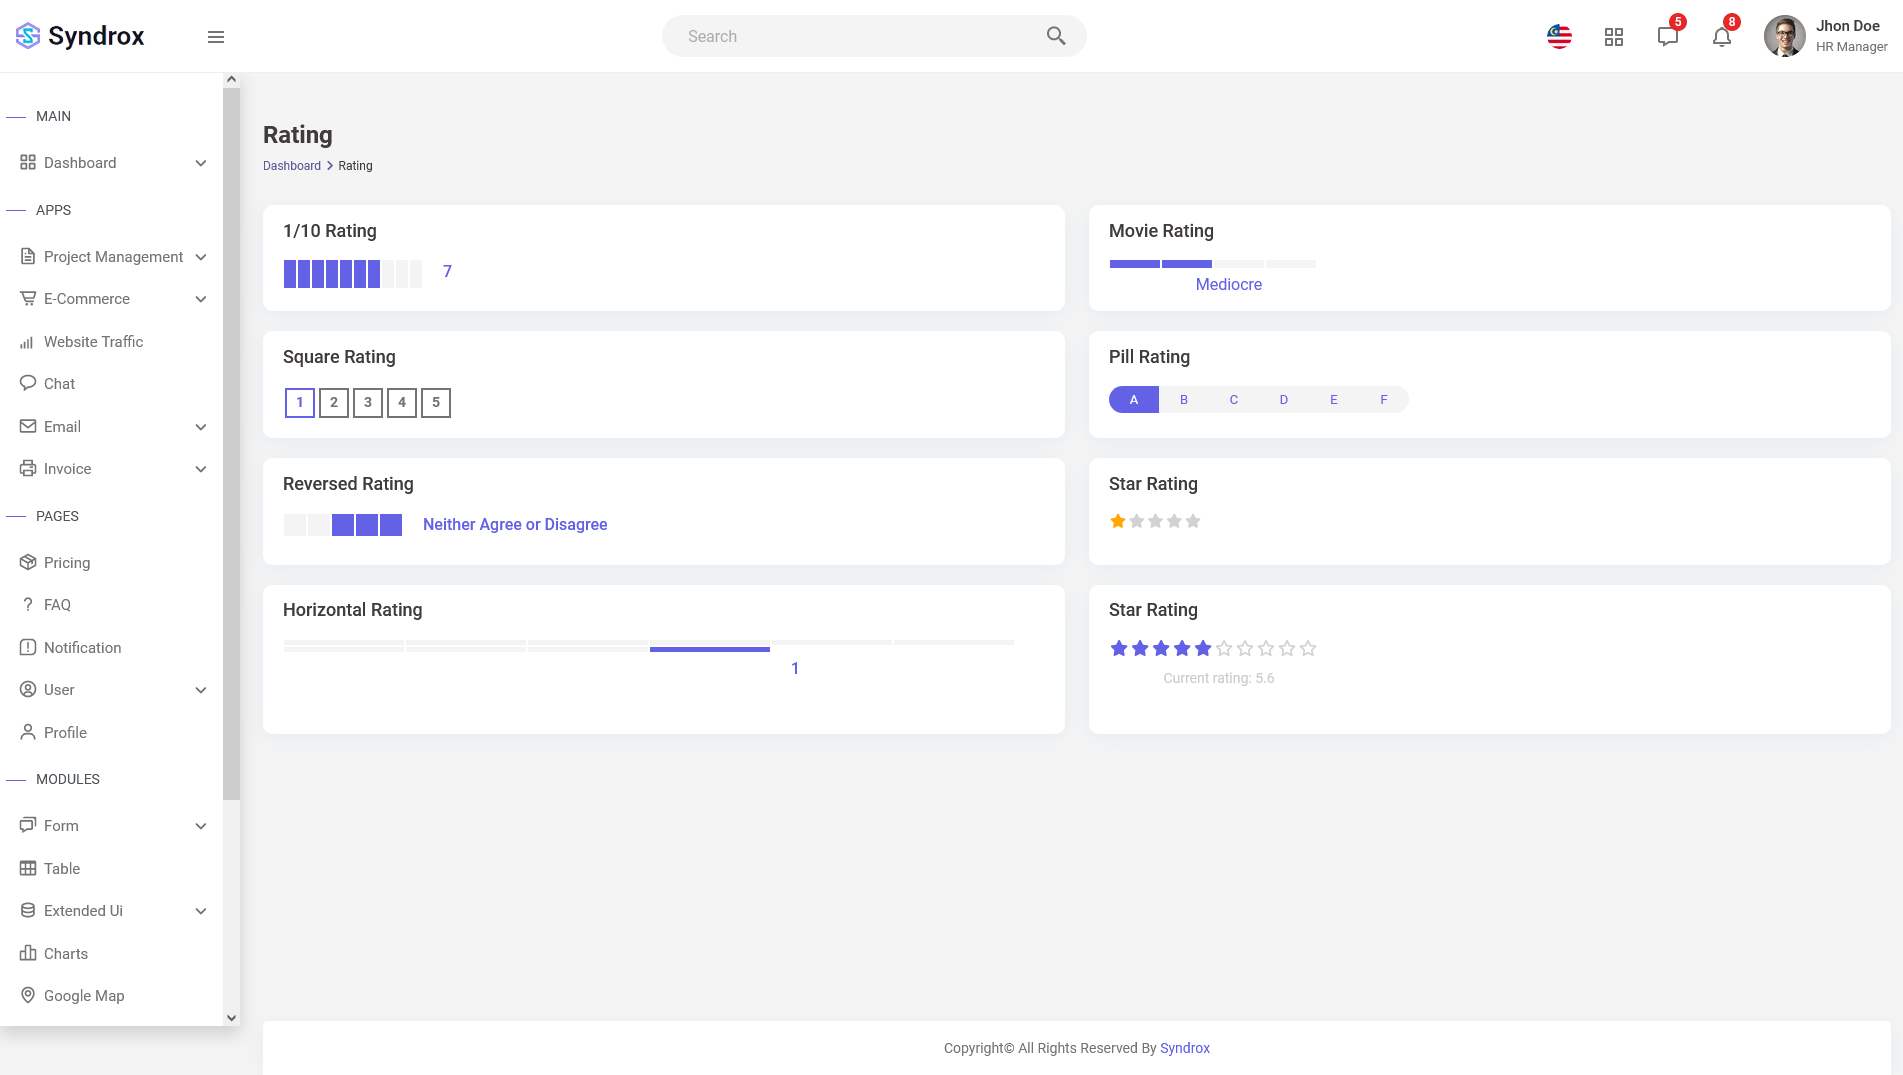Expand the Extended Ui submenu
Screen dimensions: 1903x1075
click(x=201, y=911)
